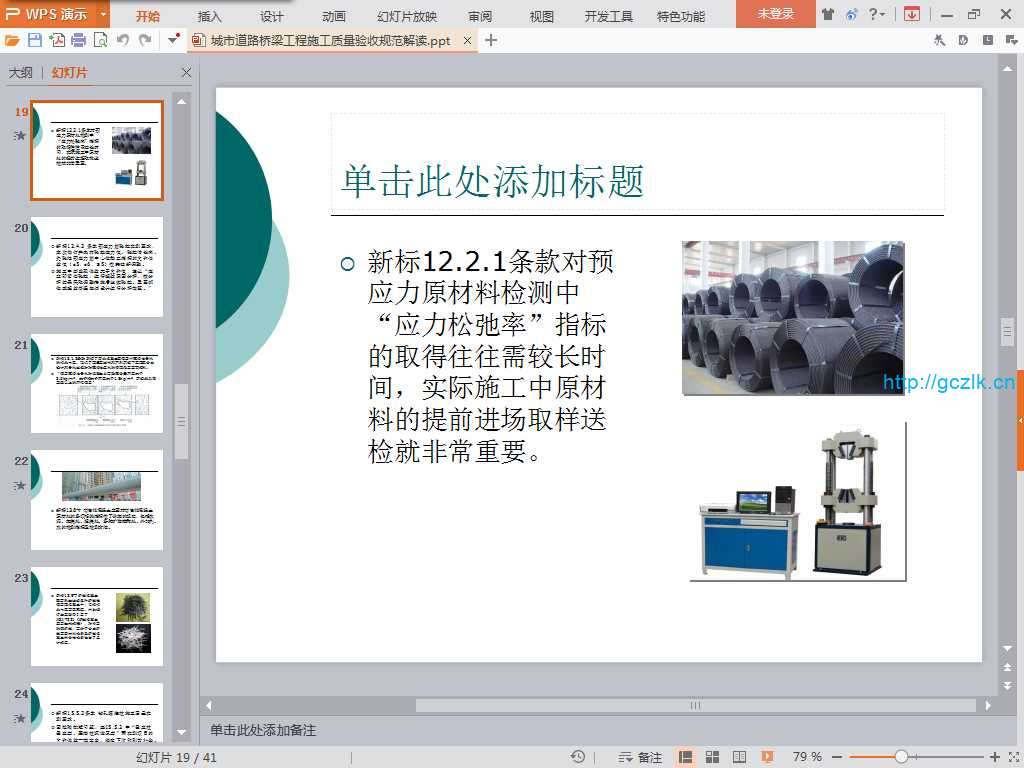Click the Export to PDF icon
The width and height of the screenshot is (1024, 768).
(x=57, y=40)
